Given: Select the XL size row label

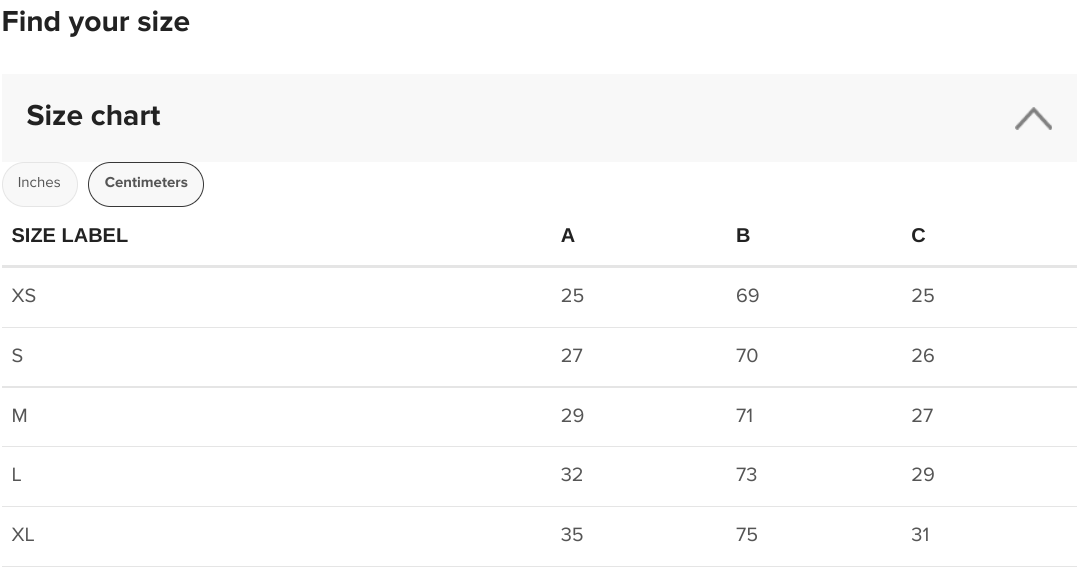Looking at the screenshot, I should [x=23, y=535].
